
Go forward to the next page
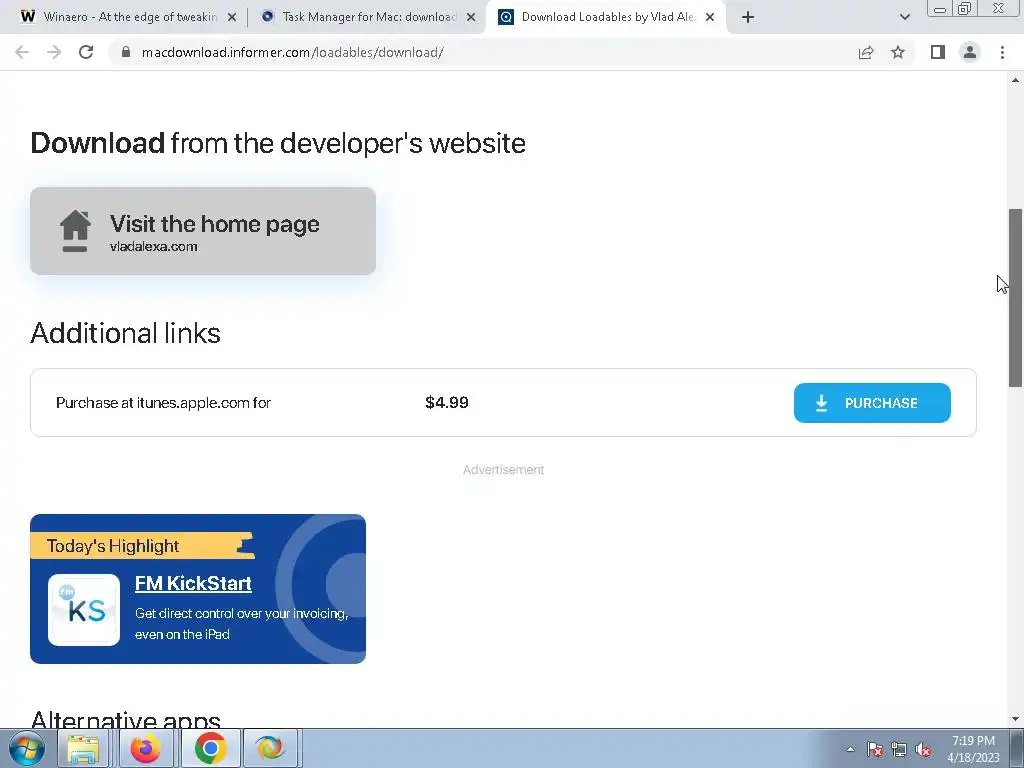tap(54, 52)
